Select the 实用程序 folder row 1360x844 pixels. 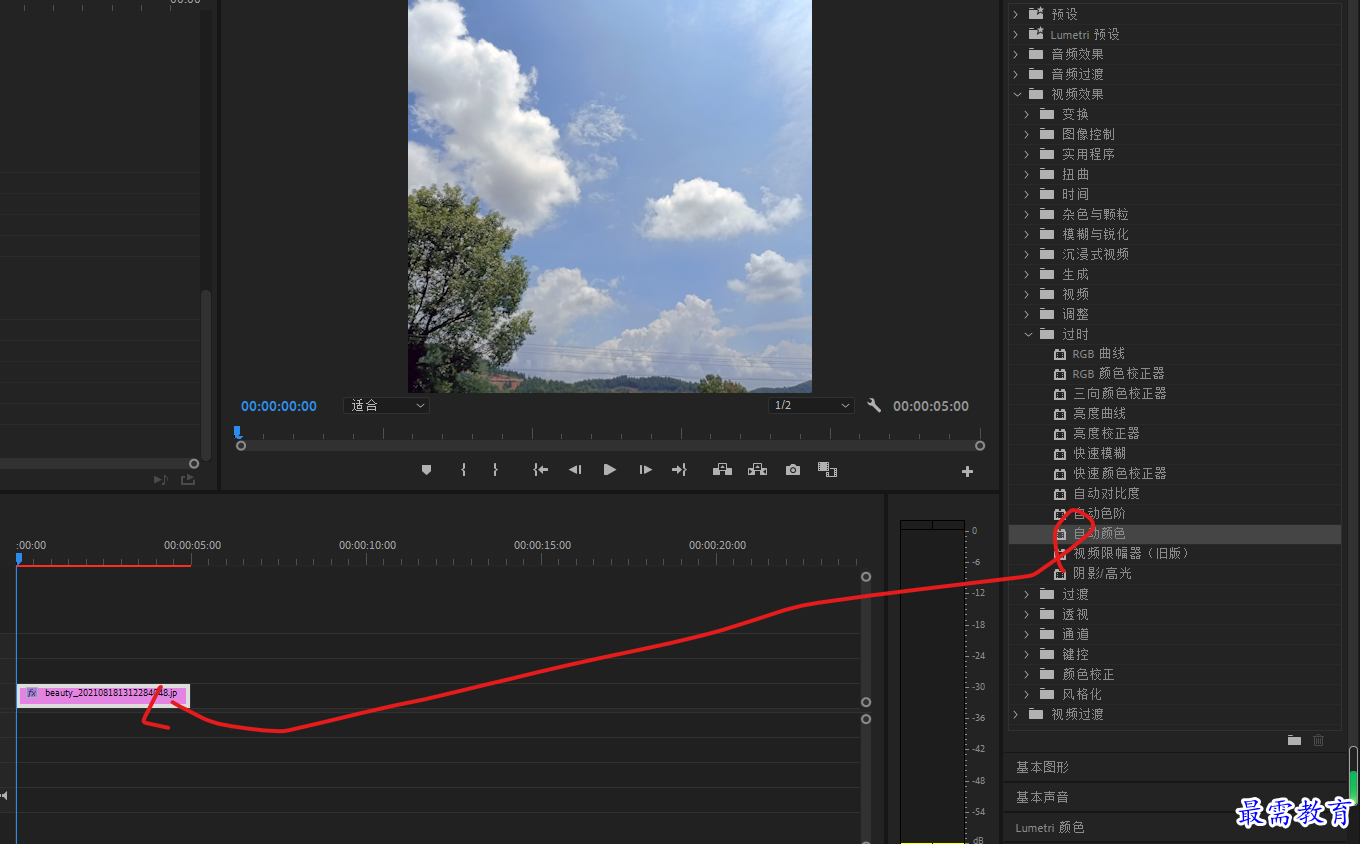coord(1174,154)
